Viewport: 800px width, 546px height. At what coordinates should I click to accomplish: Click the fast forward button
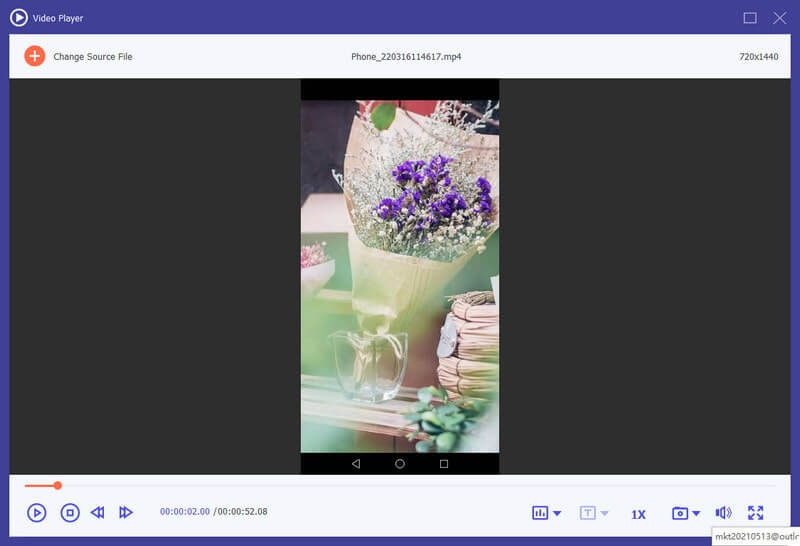[126, 513]
